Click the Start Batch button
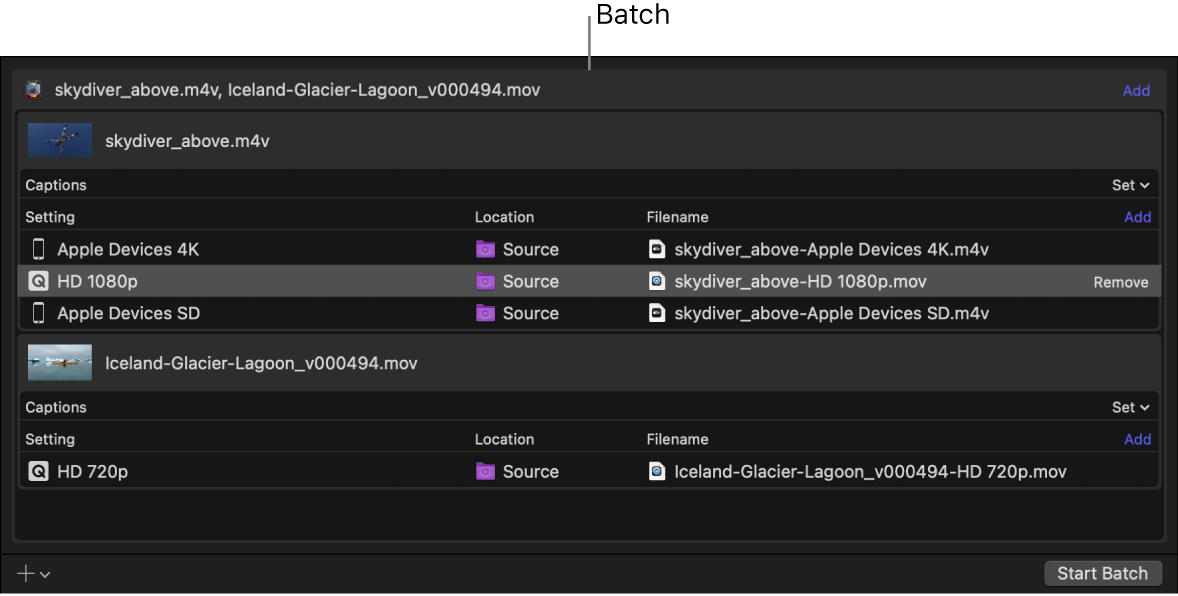 pyautogui.click(x=1103, y=573)
